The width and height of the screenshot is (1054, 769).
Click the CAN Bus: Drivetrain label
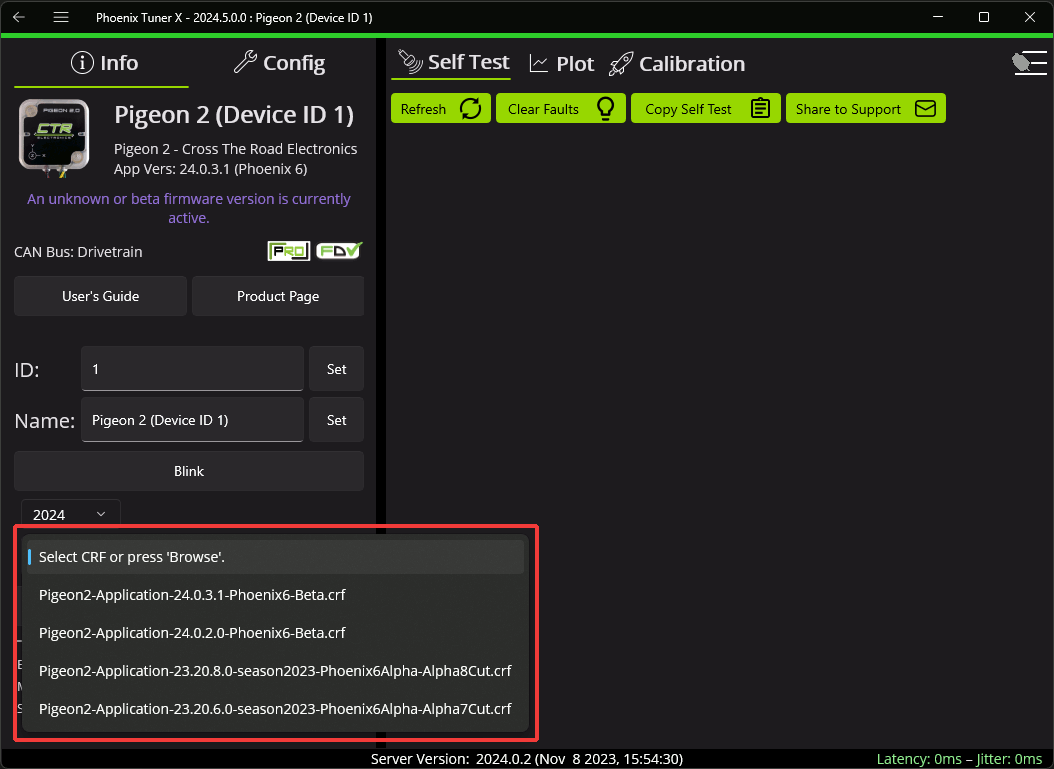coord(79,252)
